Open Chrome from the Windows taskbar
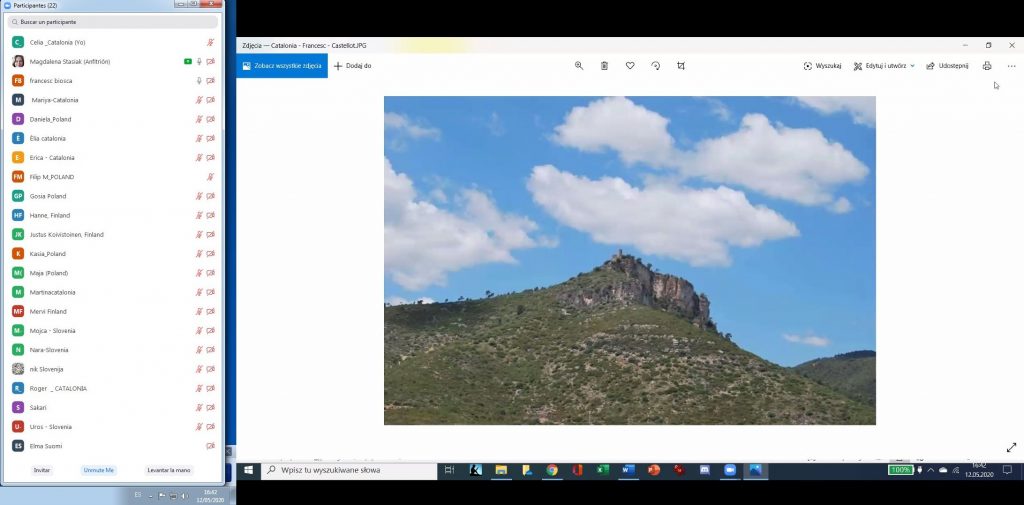Image resolution: width=1024 pixels, height=505 pixels. 552,470
